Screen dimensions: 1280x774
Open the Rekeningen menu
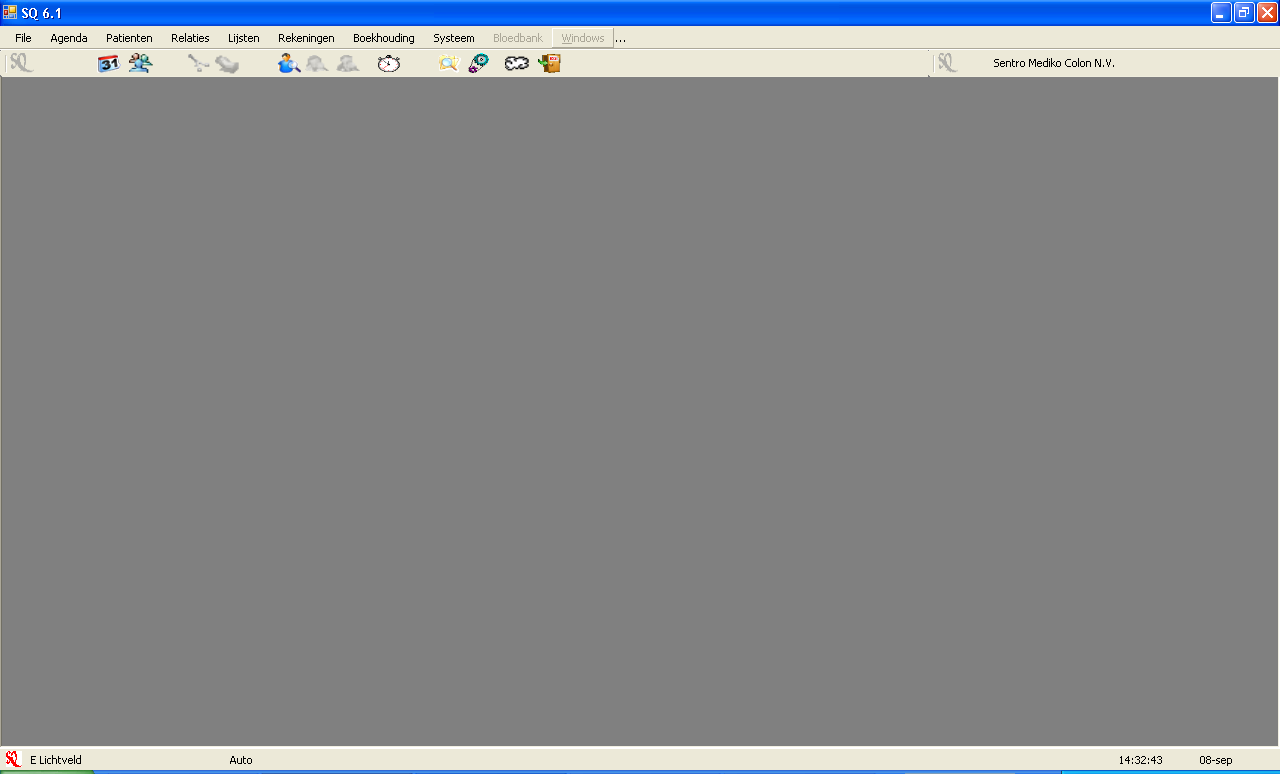(306, 38)
